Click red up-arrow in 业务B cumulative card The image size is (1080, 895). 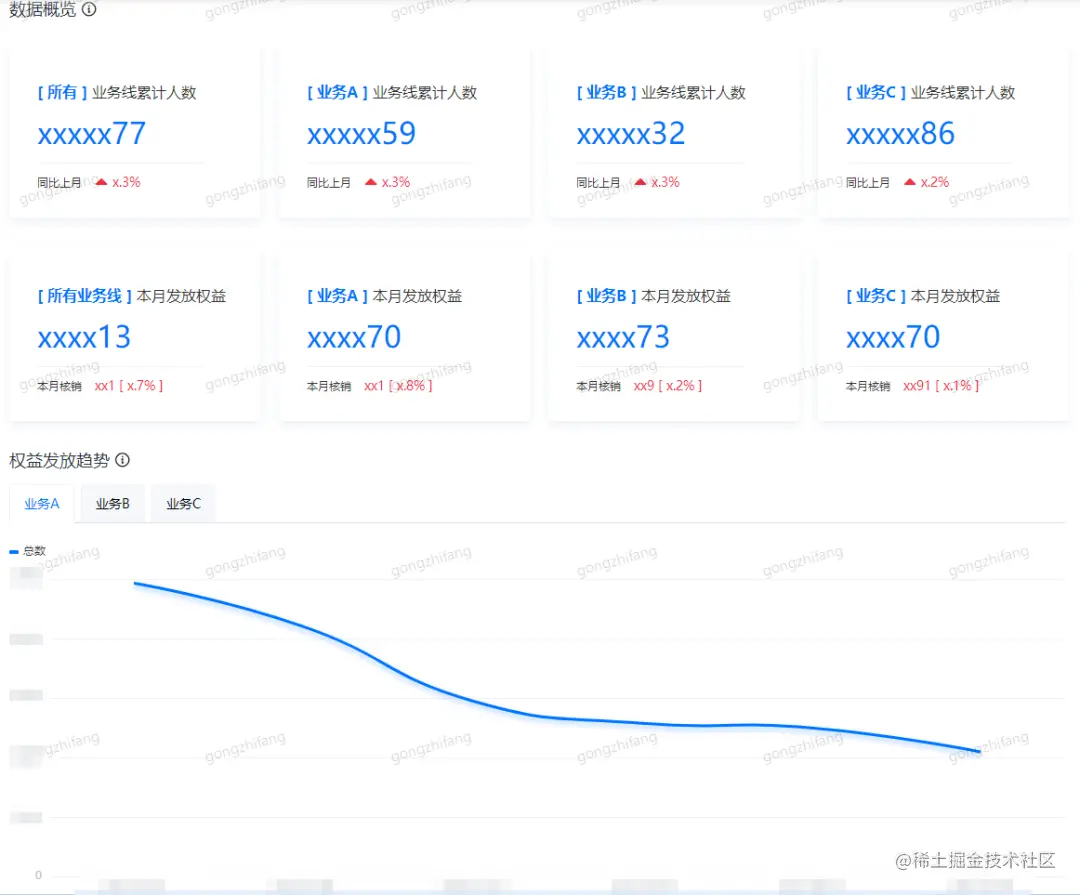click(641, 182)
